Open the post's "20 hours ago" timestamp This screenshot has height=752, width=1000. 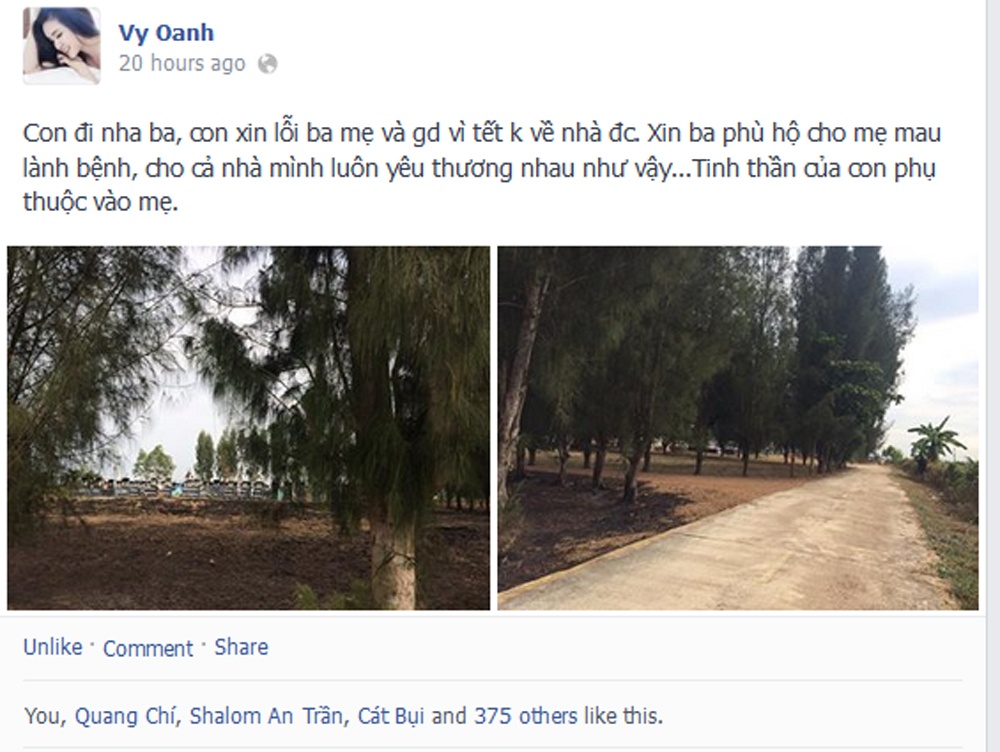tap(182, 63)
